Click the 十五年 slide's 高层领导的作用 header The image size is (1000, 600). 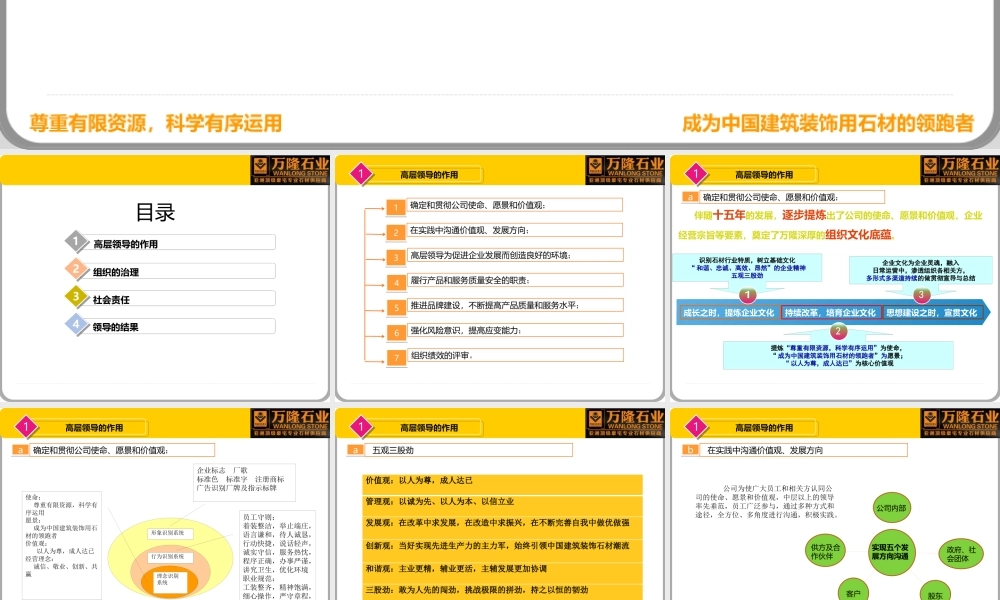click(763, 175)
